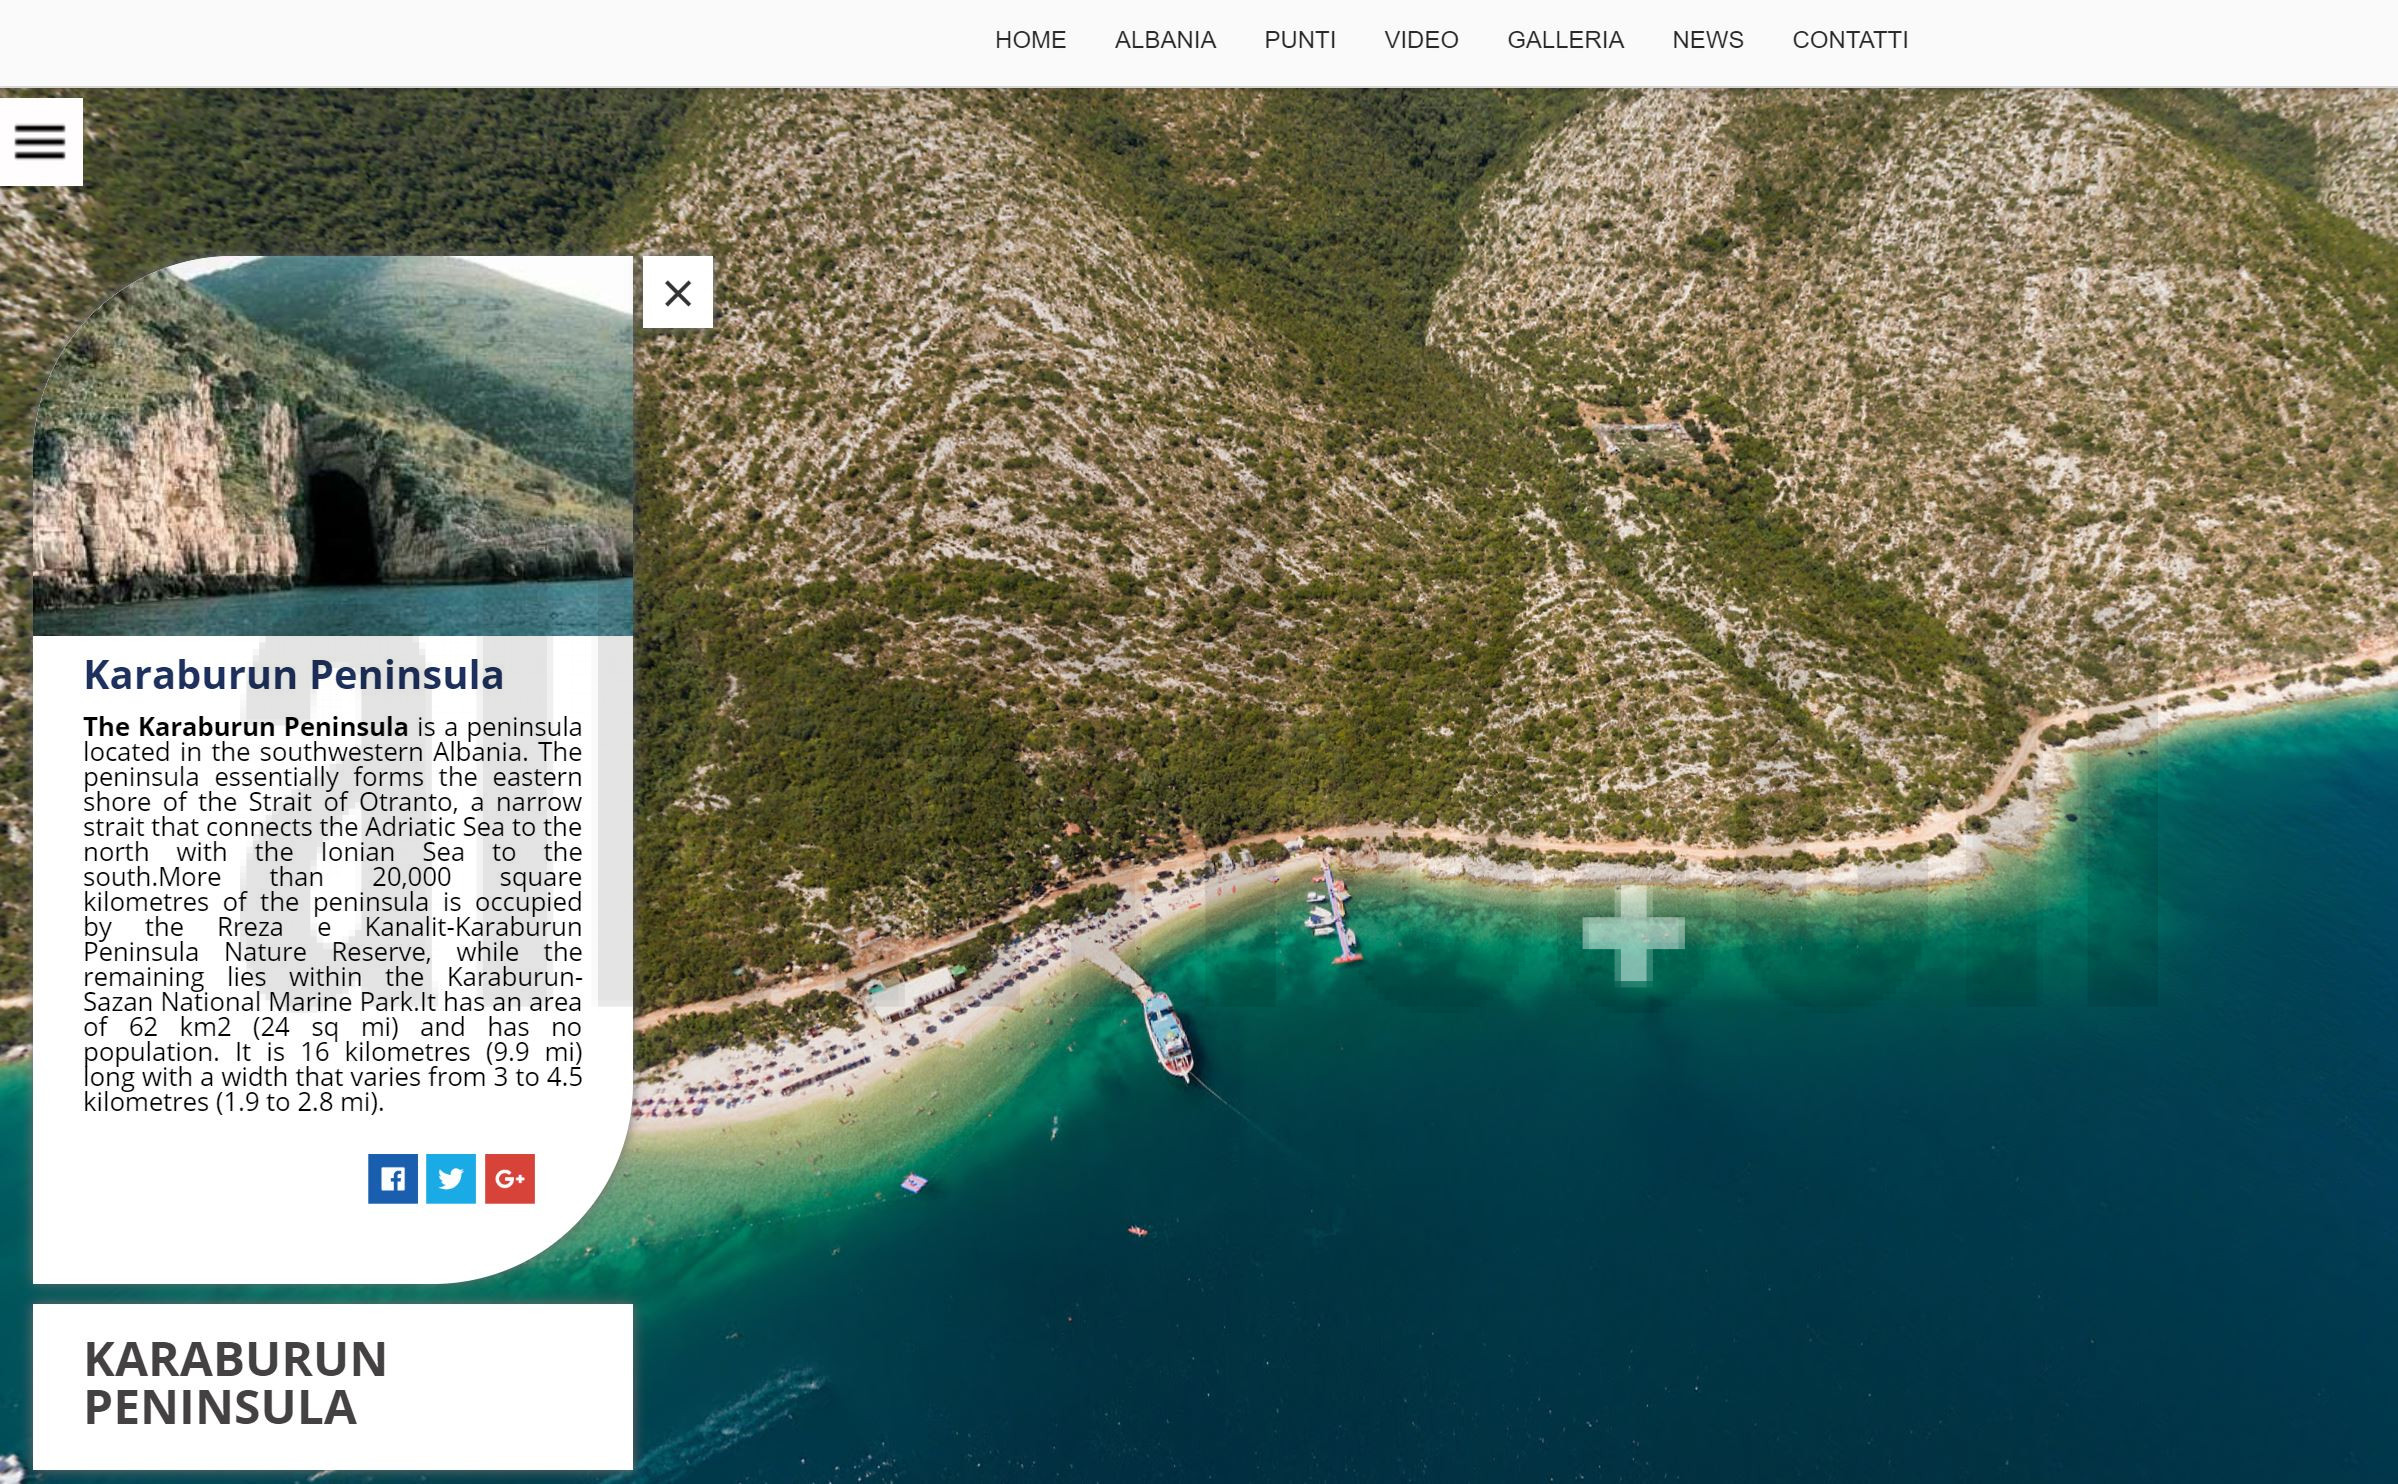The image size is (2398, 1484).
Task: Open the GALLERIA page
Action: click(1565, 40)
